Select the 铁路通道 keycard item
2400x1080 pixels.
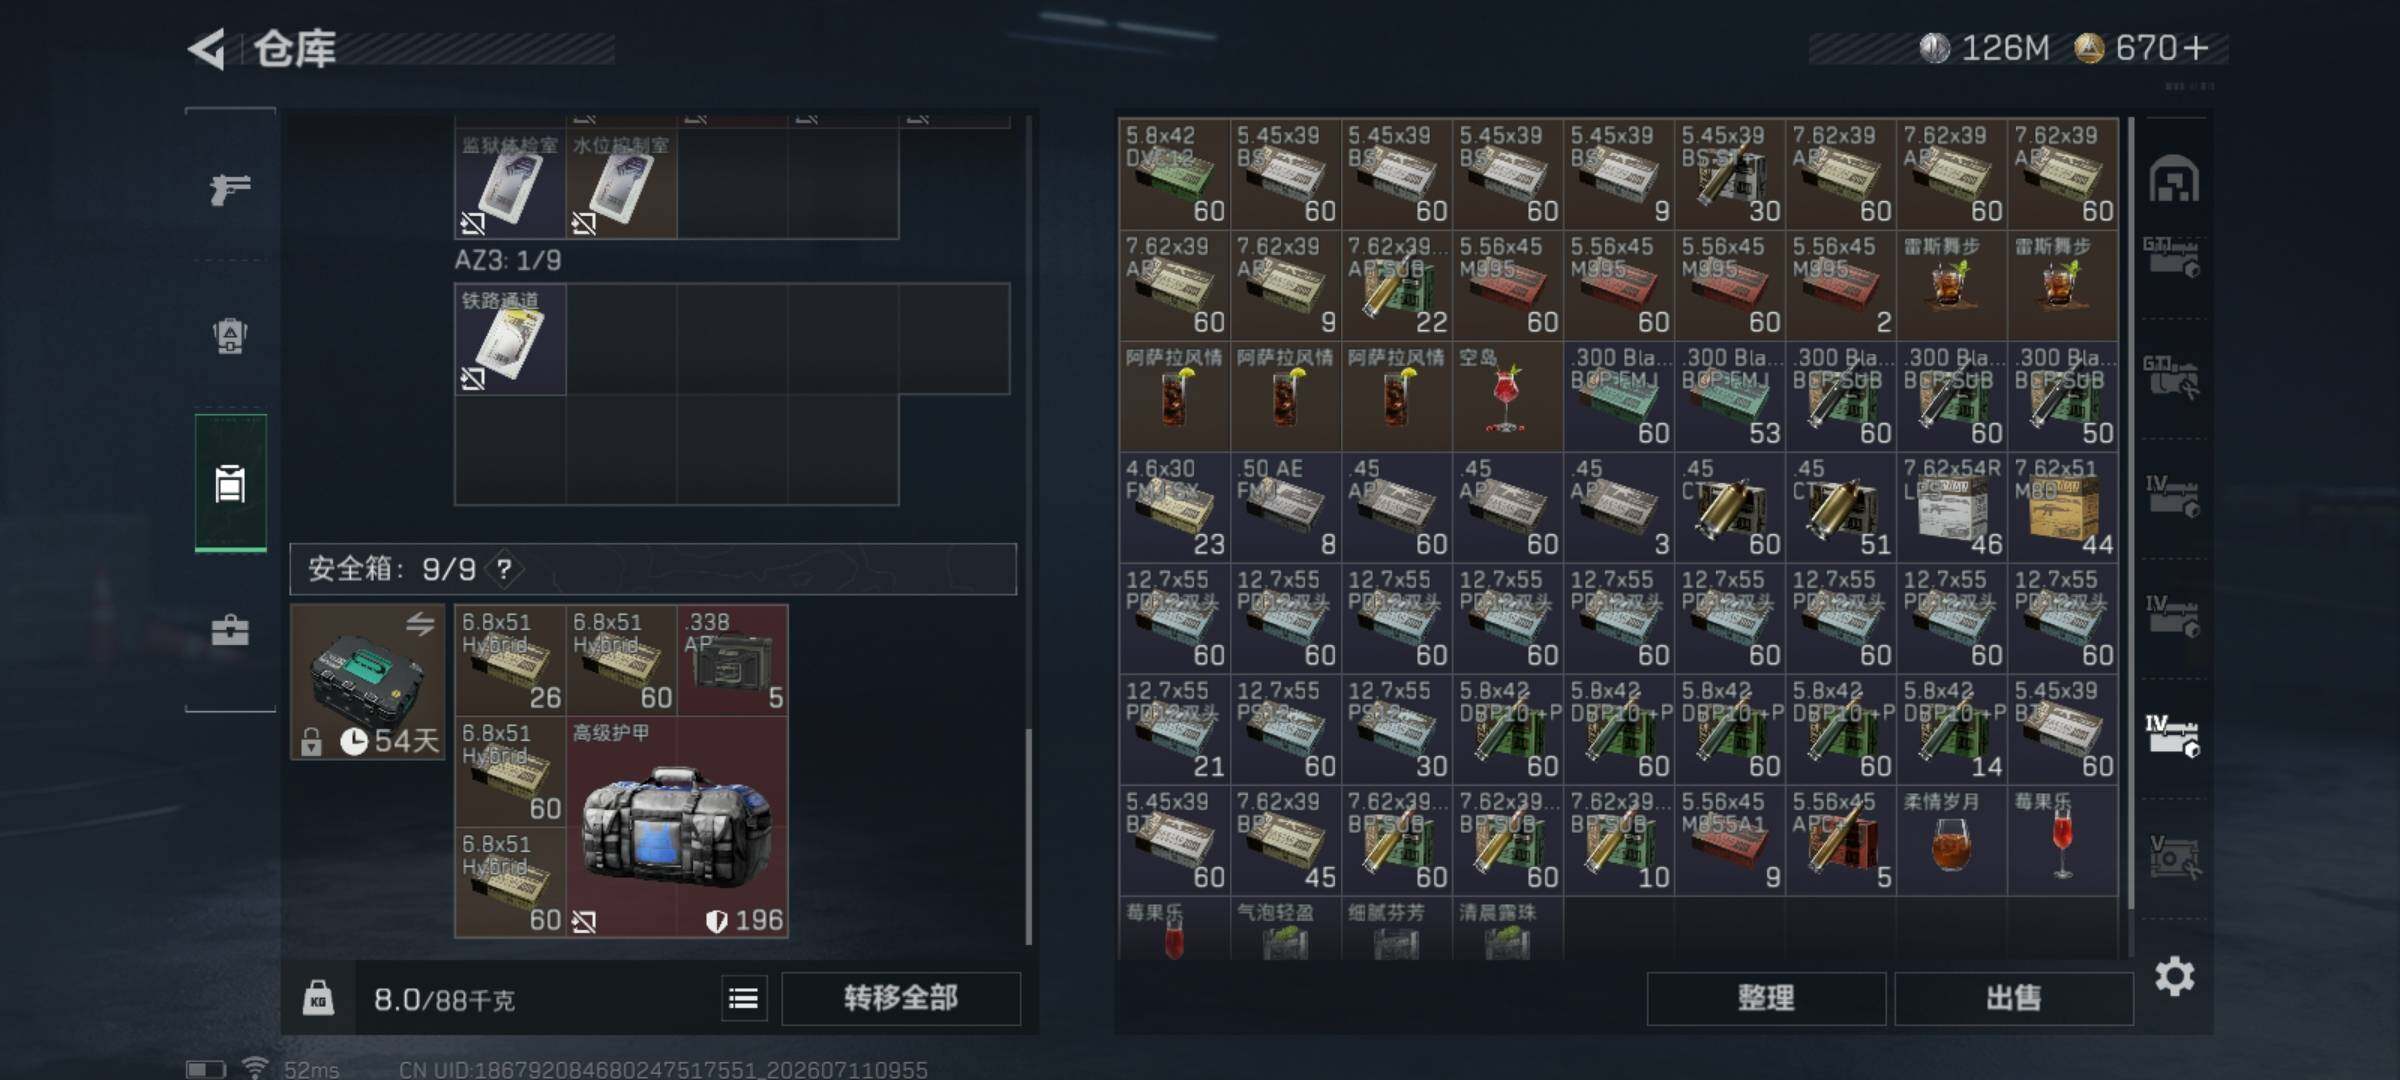point(510,339)
